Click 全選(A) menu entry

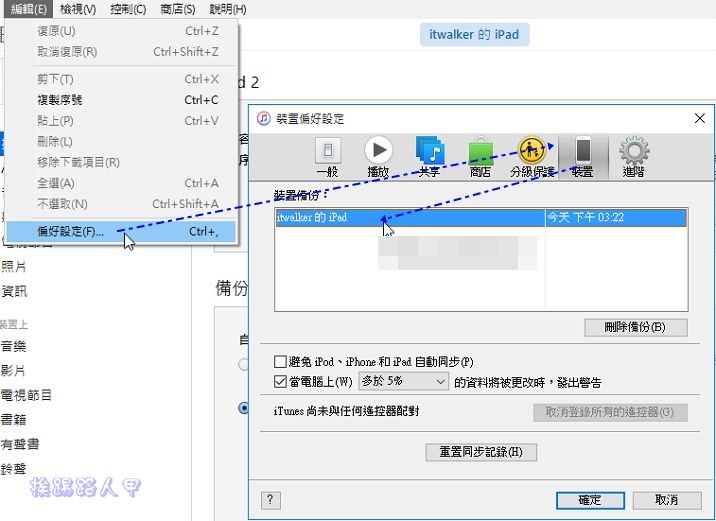(121, 183)
